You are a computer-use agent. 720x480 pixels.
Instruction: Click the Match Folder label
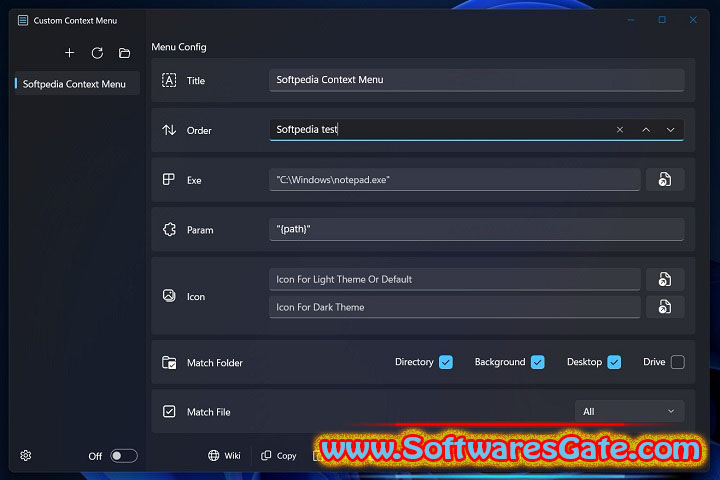pyautogui.click(x=214, y=363)
